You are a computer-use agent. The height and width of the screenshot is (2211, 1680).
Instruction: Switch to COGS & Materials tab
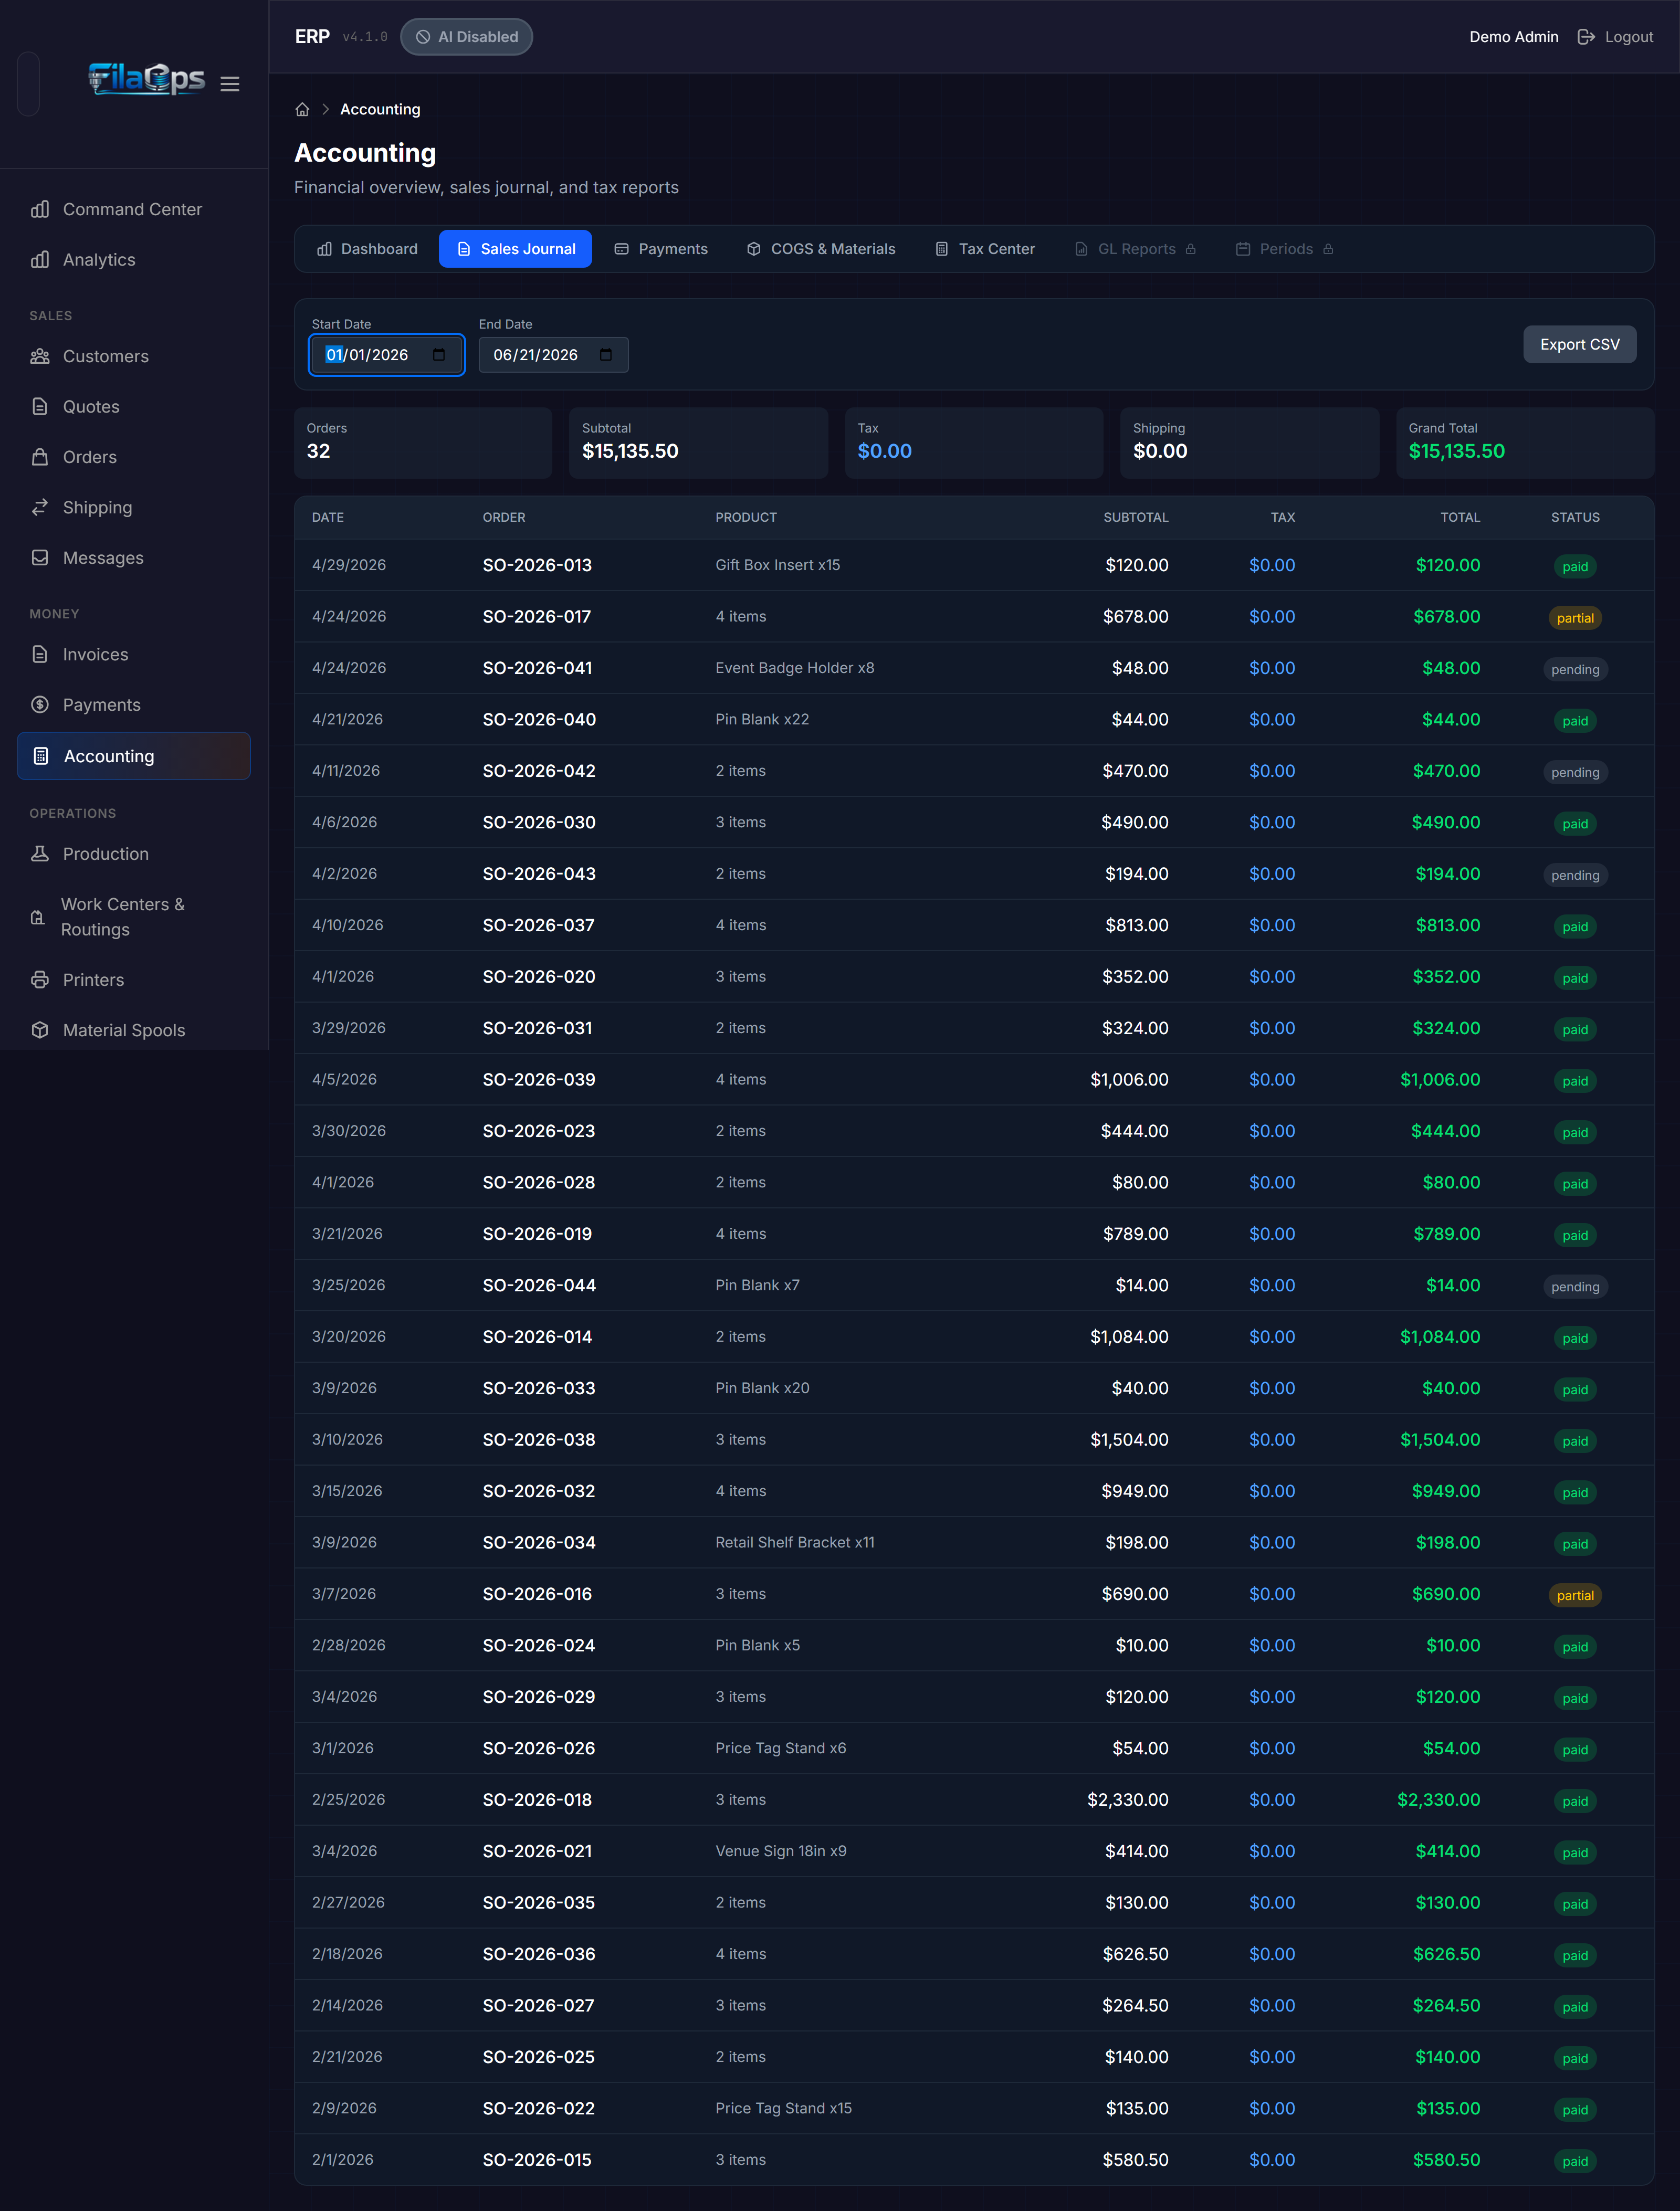[x=821, y=249]
